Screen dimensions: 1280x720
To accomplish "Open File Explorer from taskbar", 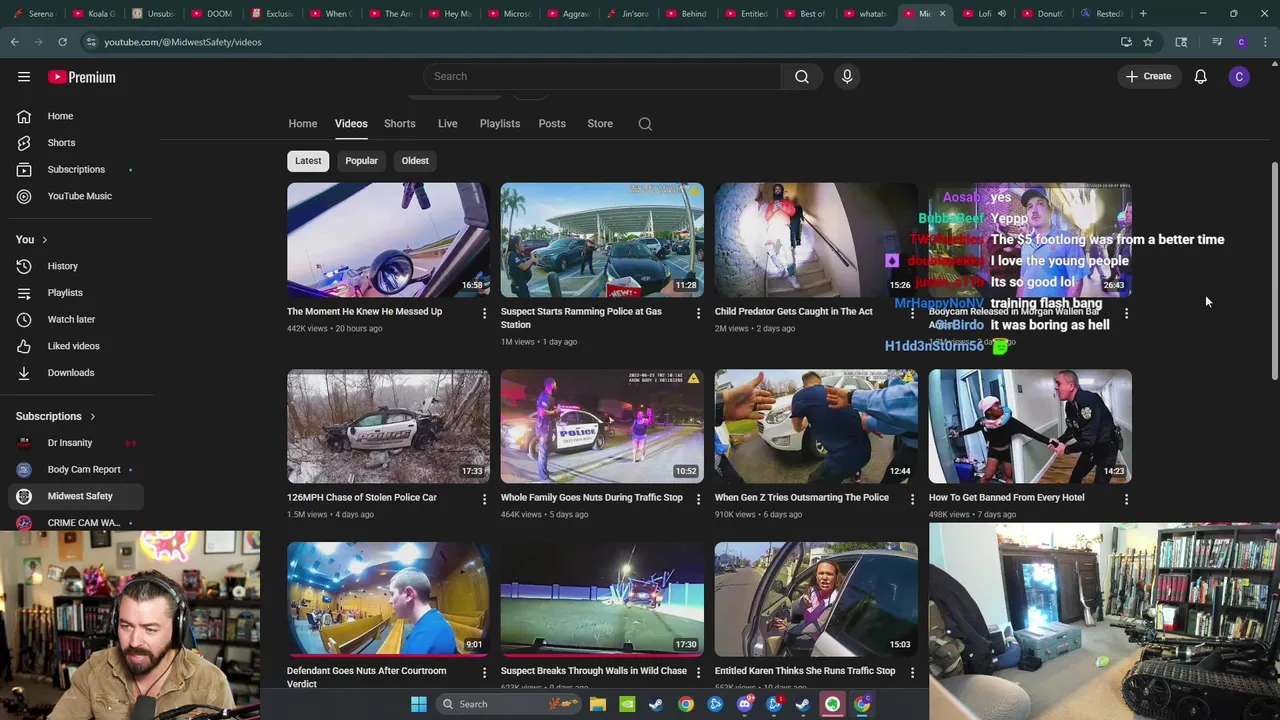I will [x=598, y=704].
